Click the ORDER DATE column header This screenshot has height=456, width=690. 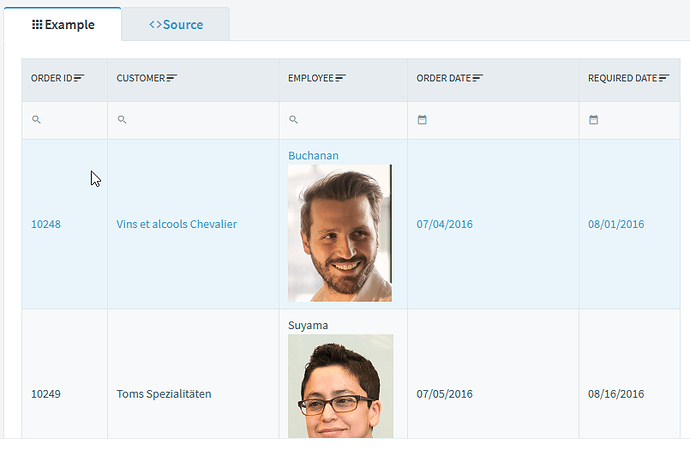(493, 80)
